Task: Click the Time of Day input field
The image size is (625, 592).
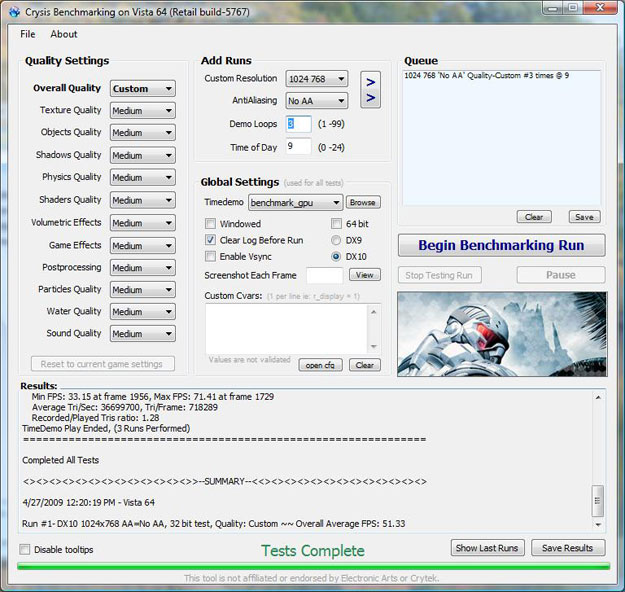Action: click(299, 146)
